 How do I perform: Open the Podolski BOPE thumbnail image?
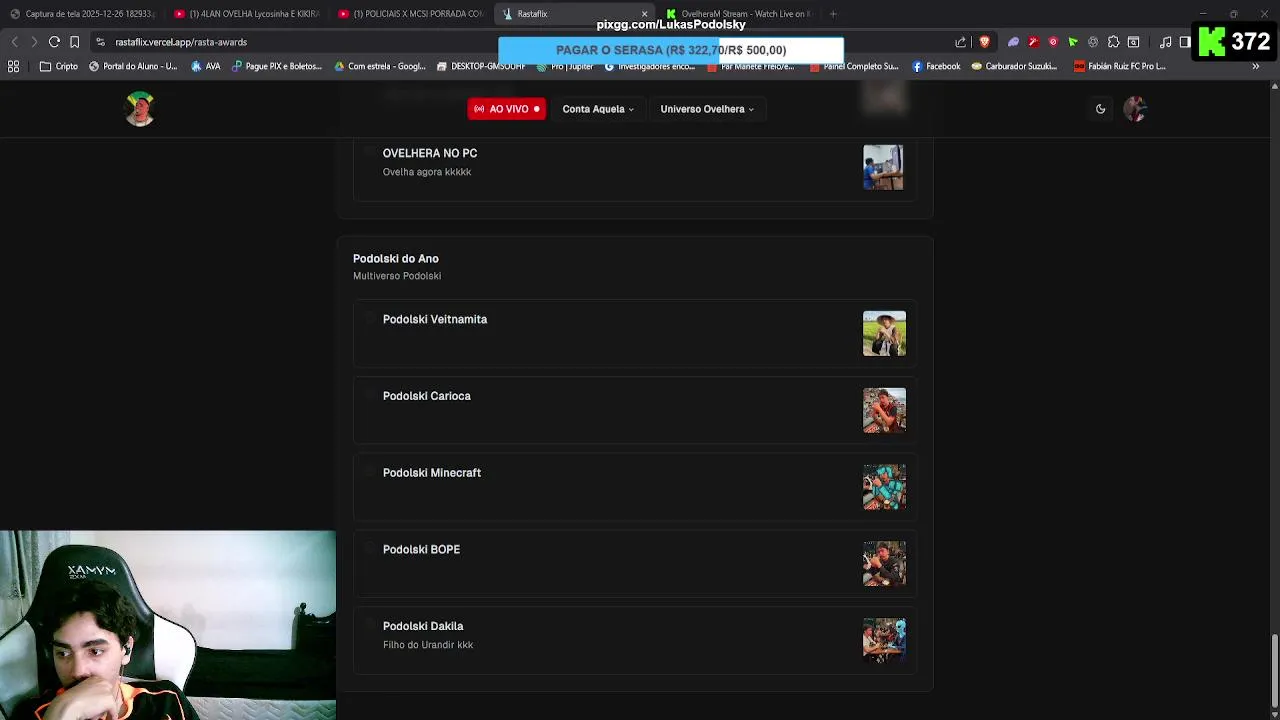pyautogui.click(x=884, y=563)
